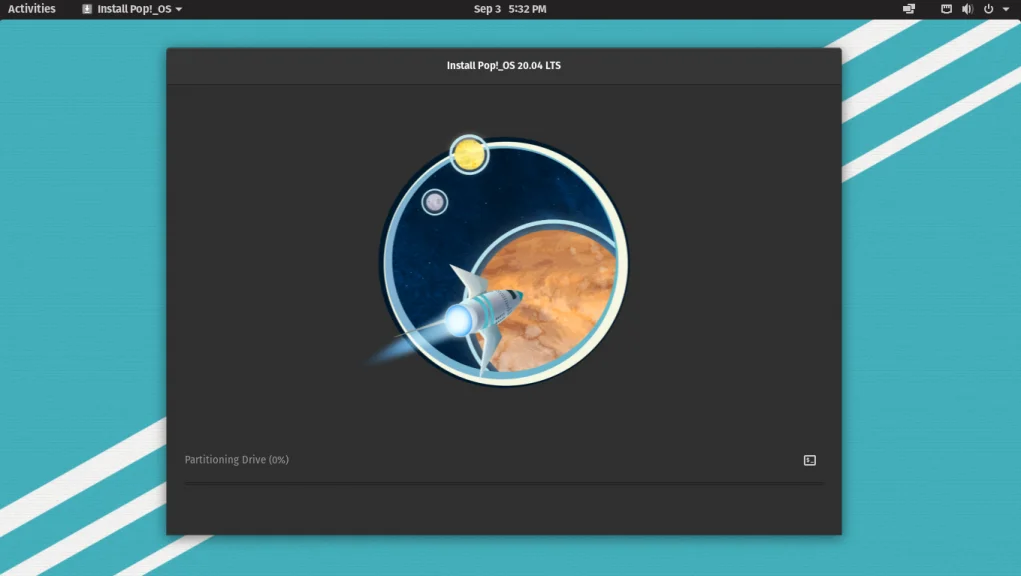Expand the system menu arrow
This screenshot has width=1021, height=576.
click(x=1005, y=9)
